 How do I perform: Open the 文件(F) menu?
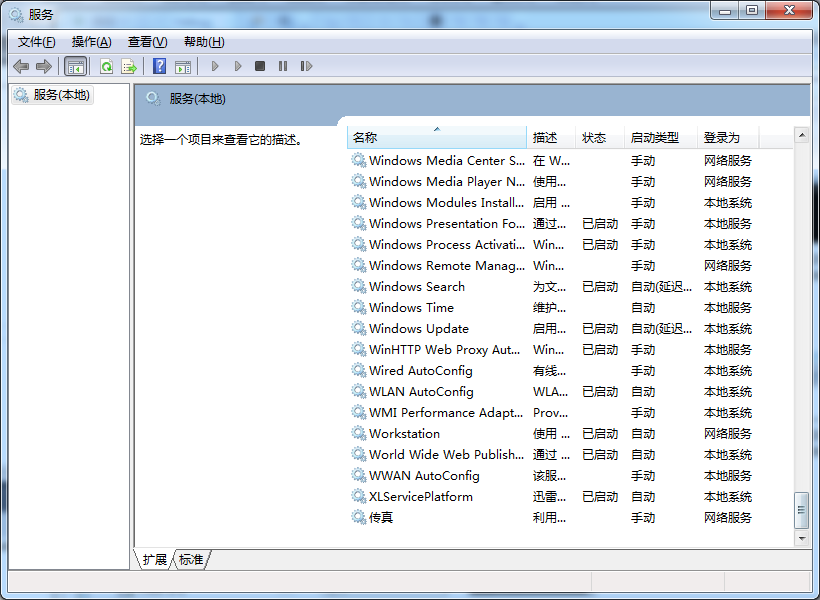37,42
